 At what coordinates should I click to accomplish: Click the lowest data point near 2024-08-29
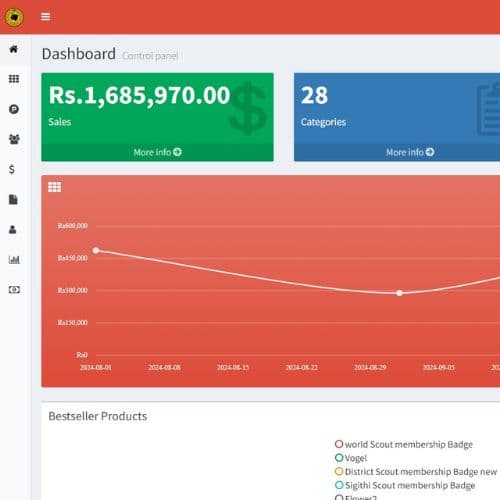pos(400,293)
